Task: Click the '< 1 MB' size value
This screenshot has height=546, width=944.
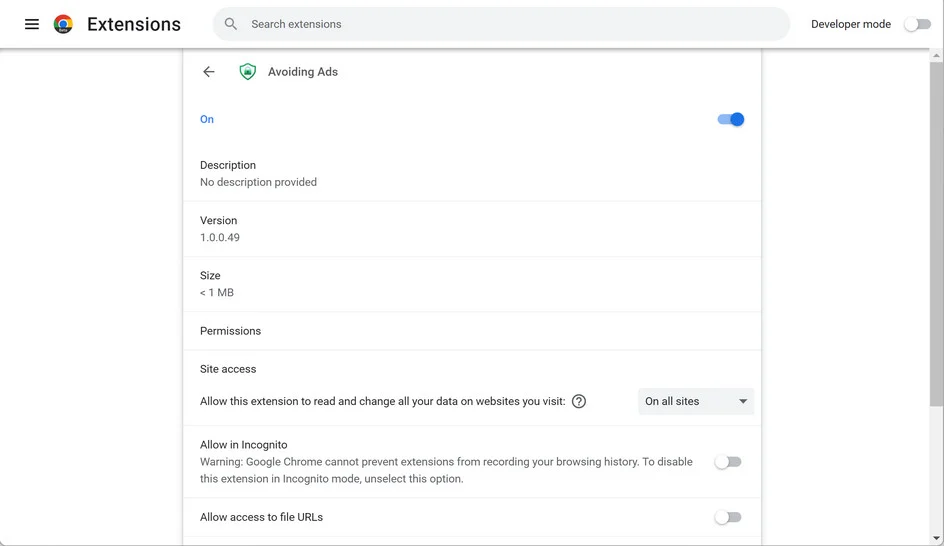Action: (x=217, y=293)
